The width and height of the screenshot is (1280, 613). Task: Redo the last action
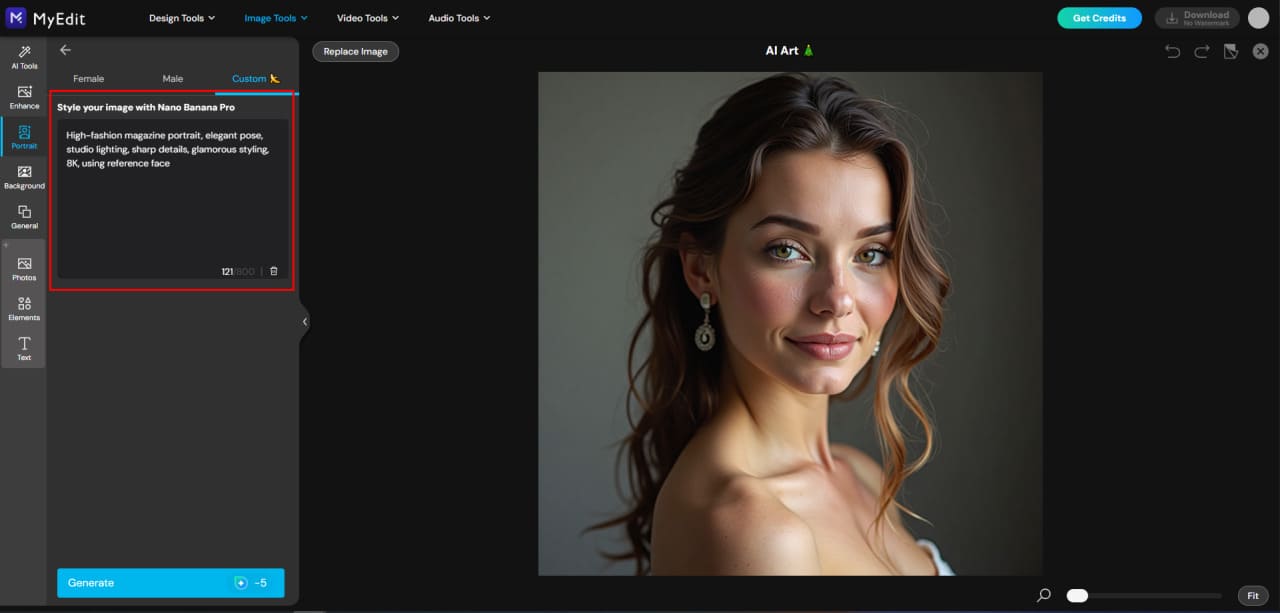tap(1202, 51)
